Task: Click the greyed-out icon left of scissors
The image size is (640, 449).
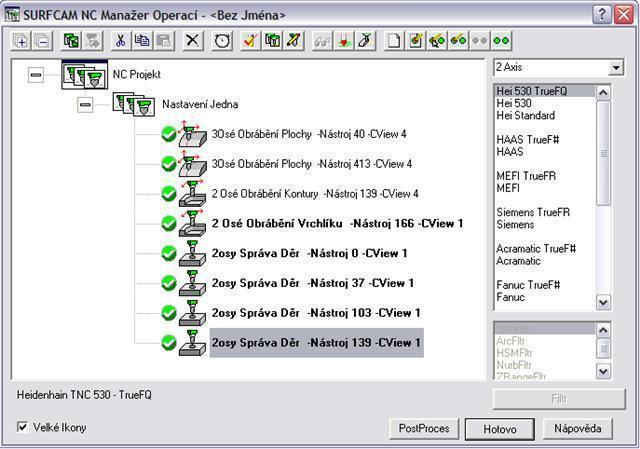Action: (93, 41)
